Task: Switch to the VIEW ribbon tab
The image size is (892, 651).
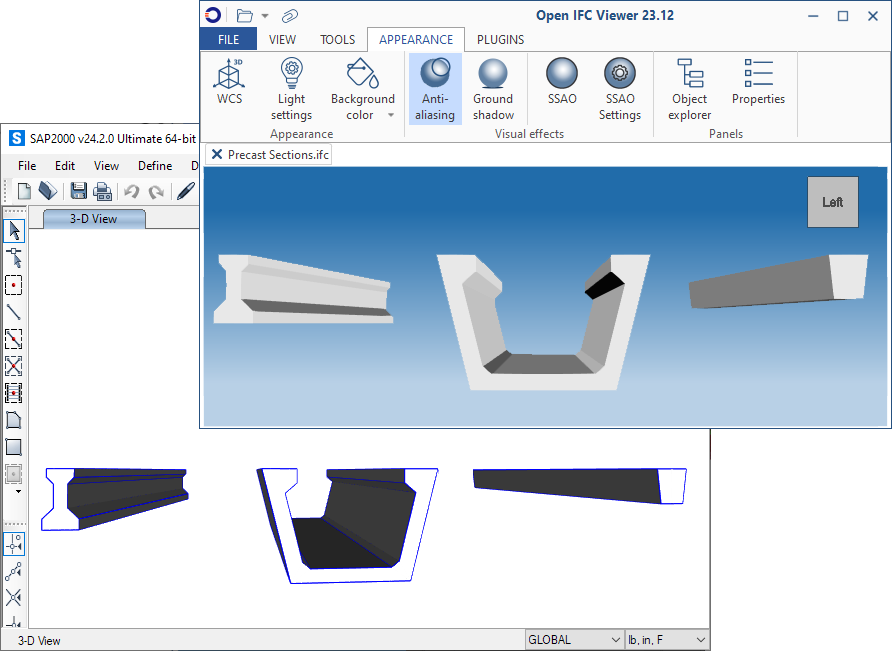Action: pos(283,40)
